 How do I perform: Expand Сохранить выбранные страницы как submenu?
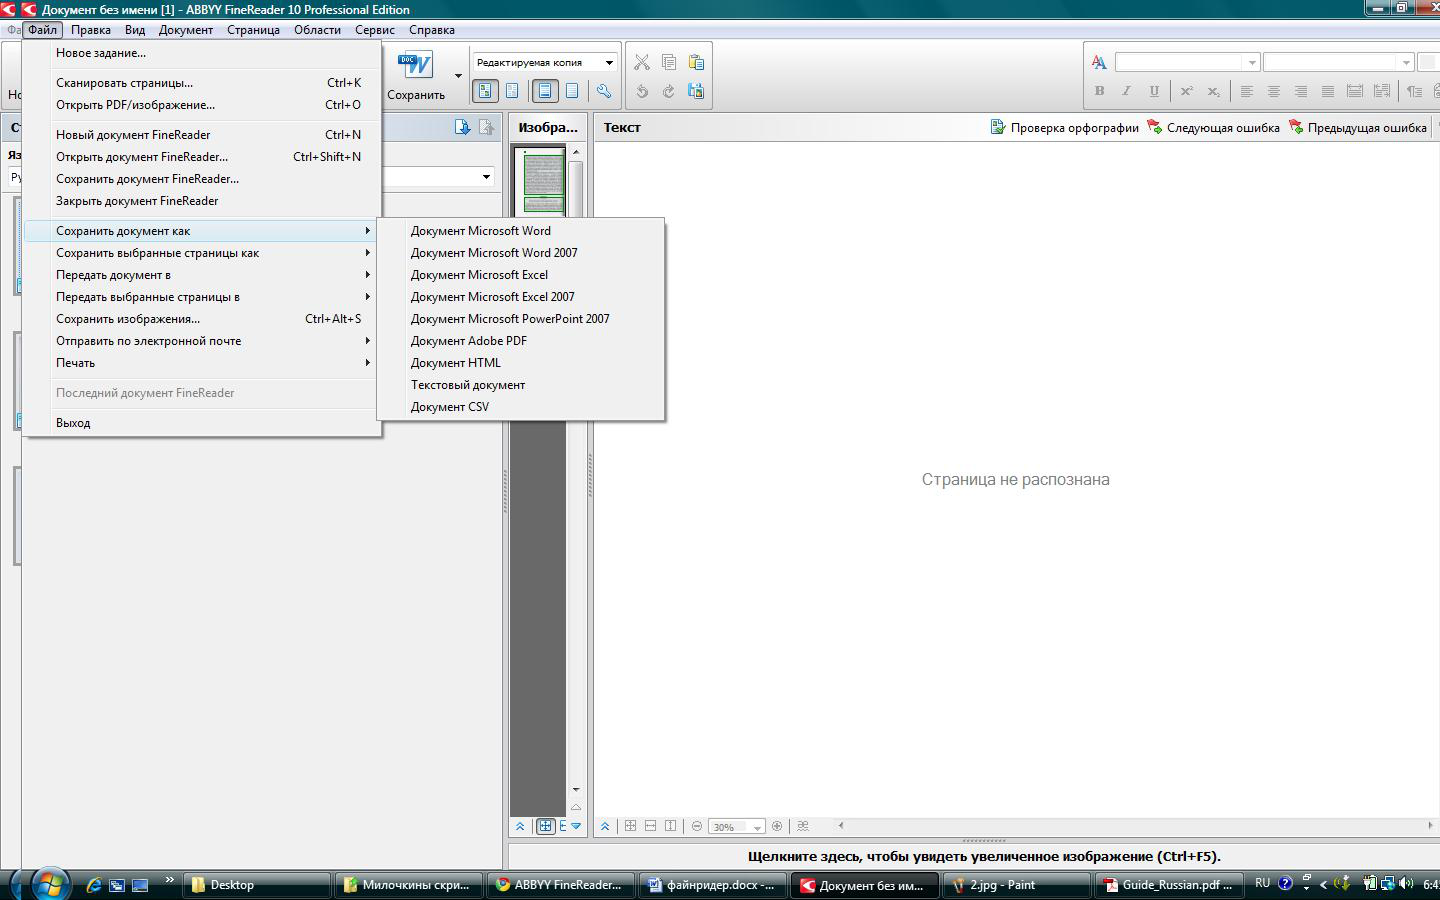[x=201, y=253]
